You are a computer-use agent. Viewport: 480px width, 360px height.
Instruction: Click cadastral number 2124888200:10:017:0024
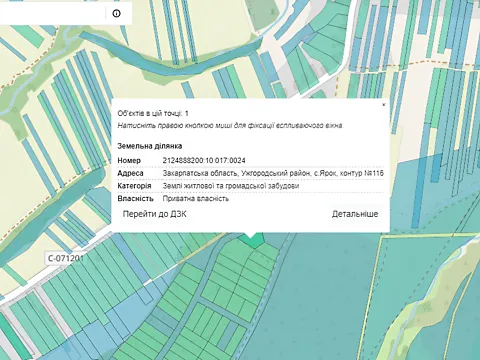pos(204,161)
